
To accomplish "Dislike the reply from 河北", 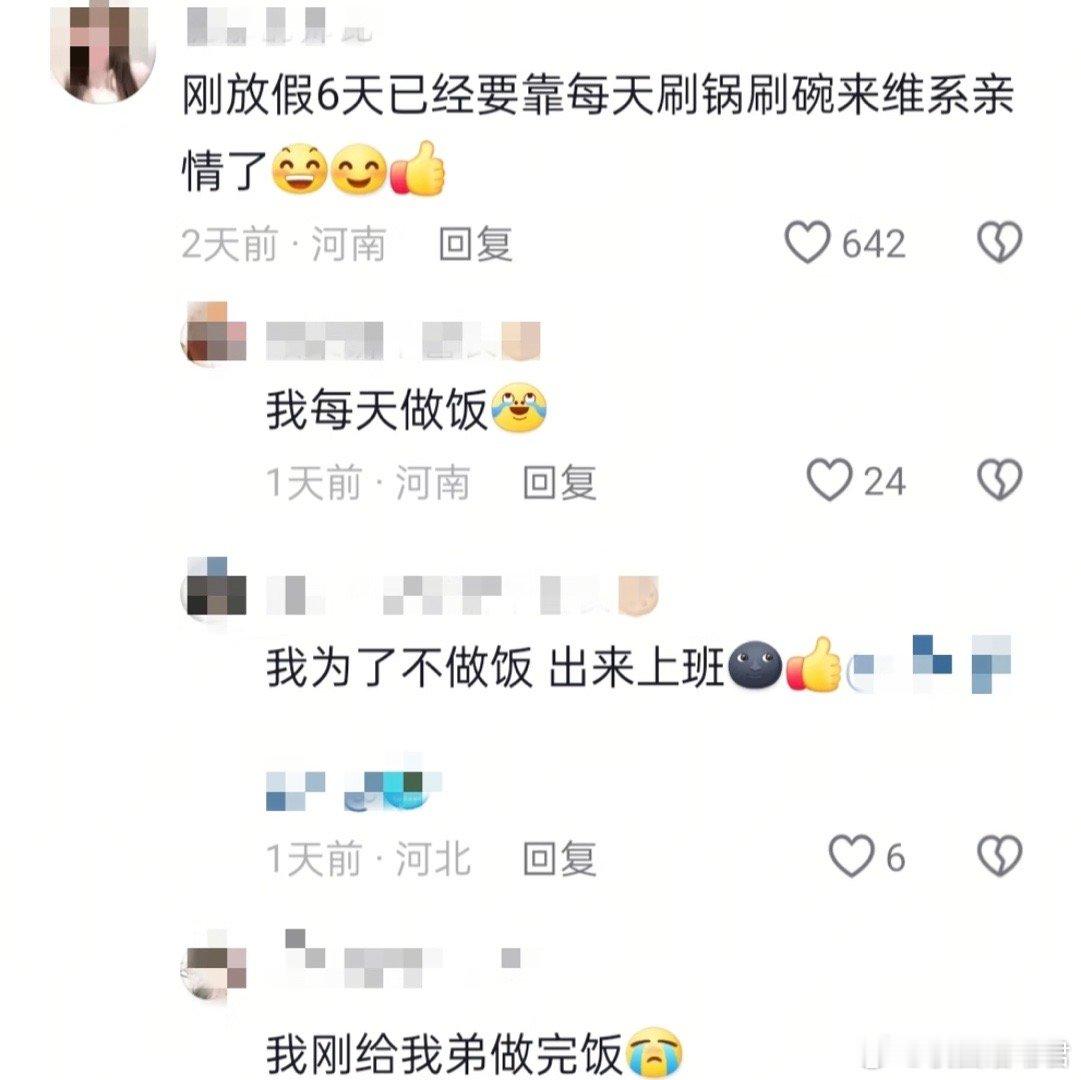I will point(999,856).
